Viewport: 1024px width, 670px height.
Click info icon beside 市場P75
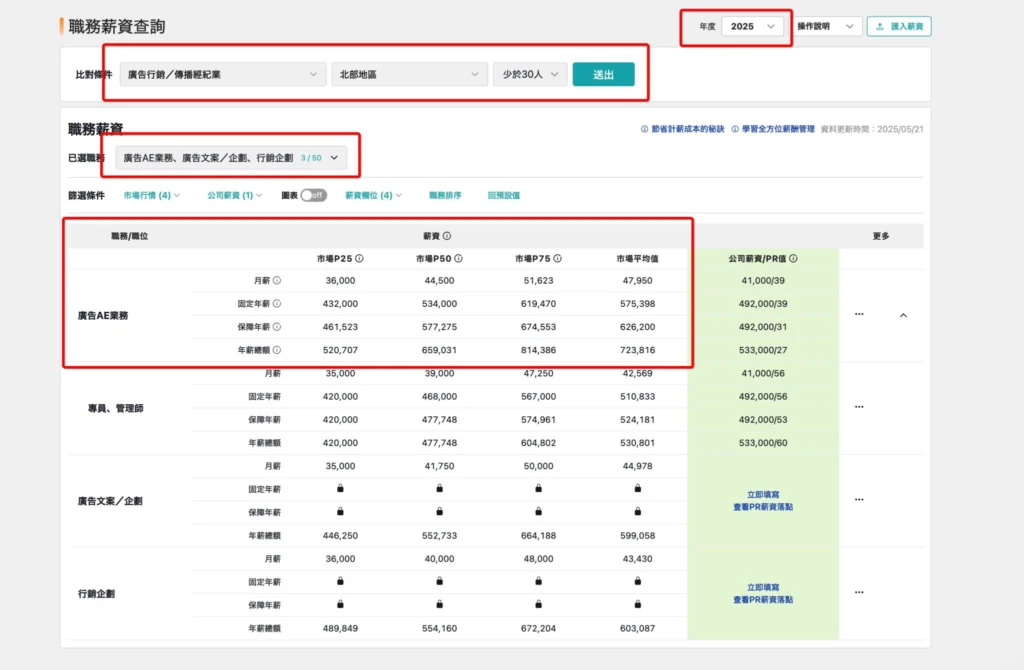[557, 259]
